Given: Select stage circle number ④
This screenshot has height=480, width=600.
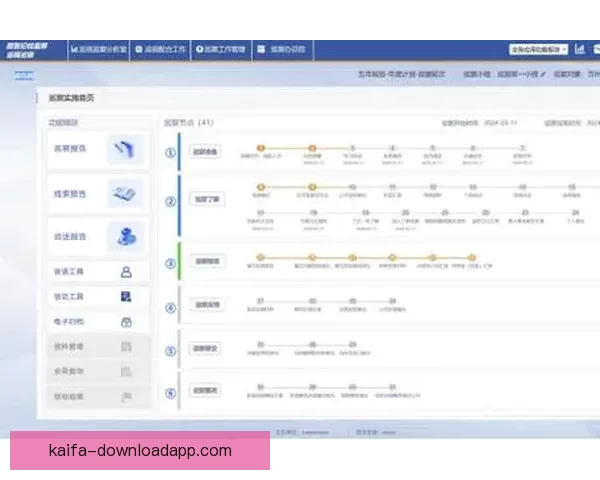Looking at the screenshot, I should (170, 308).
